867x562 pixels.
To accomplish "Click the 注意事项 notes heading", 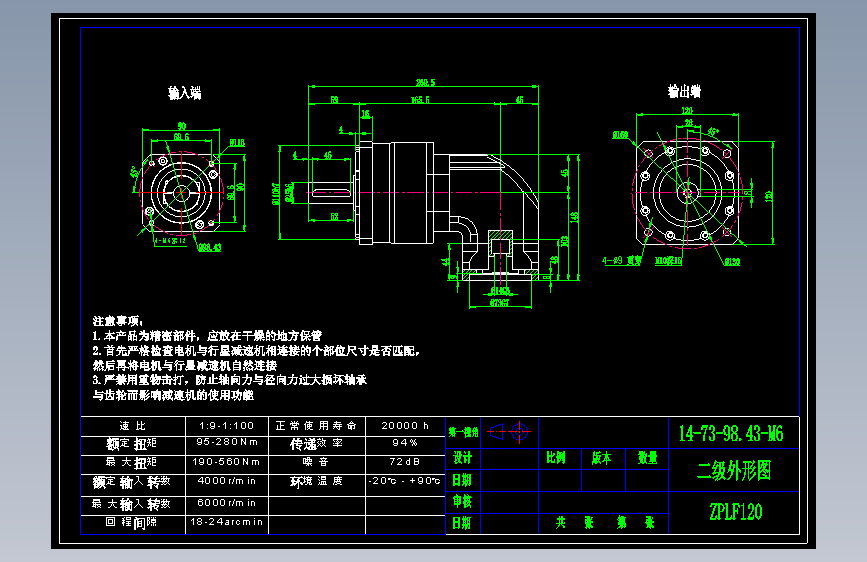I will tap(118, 321).
